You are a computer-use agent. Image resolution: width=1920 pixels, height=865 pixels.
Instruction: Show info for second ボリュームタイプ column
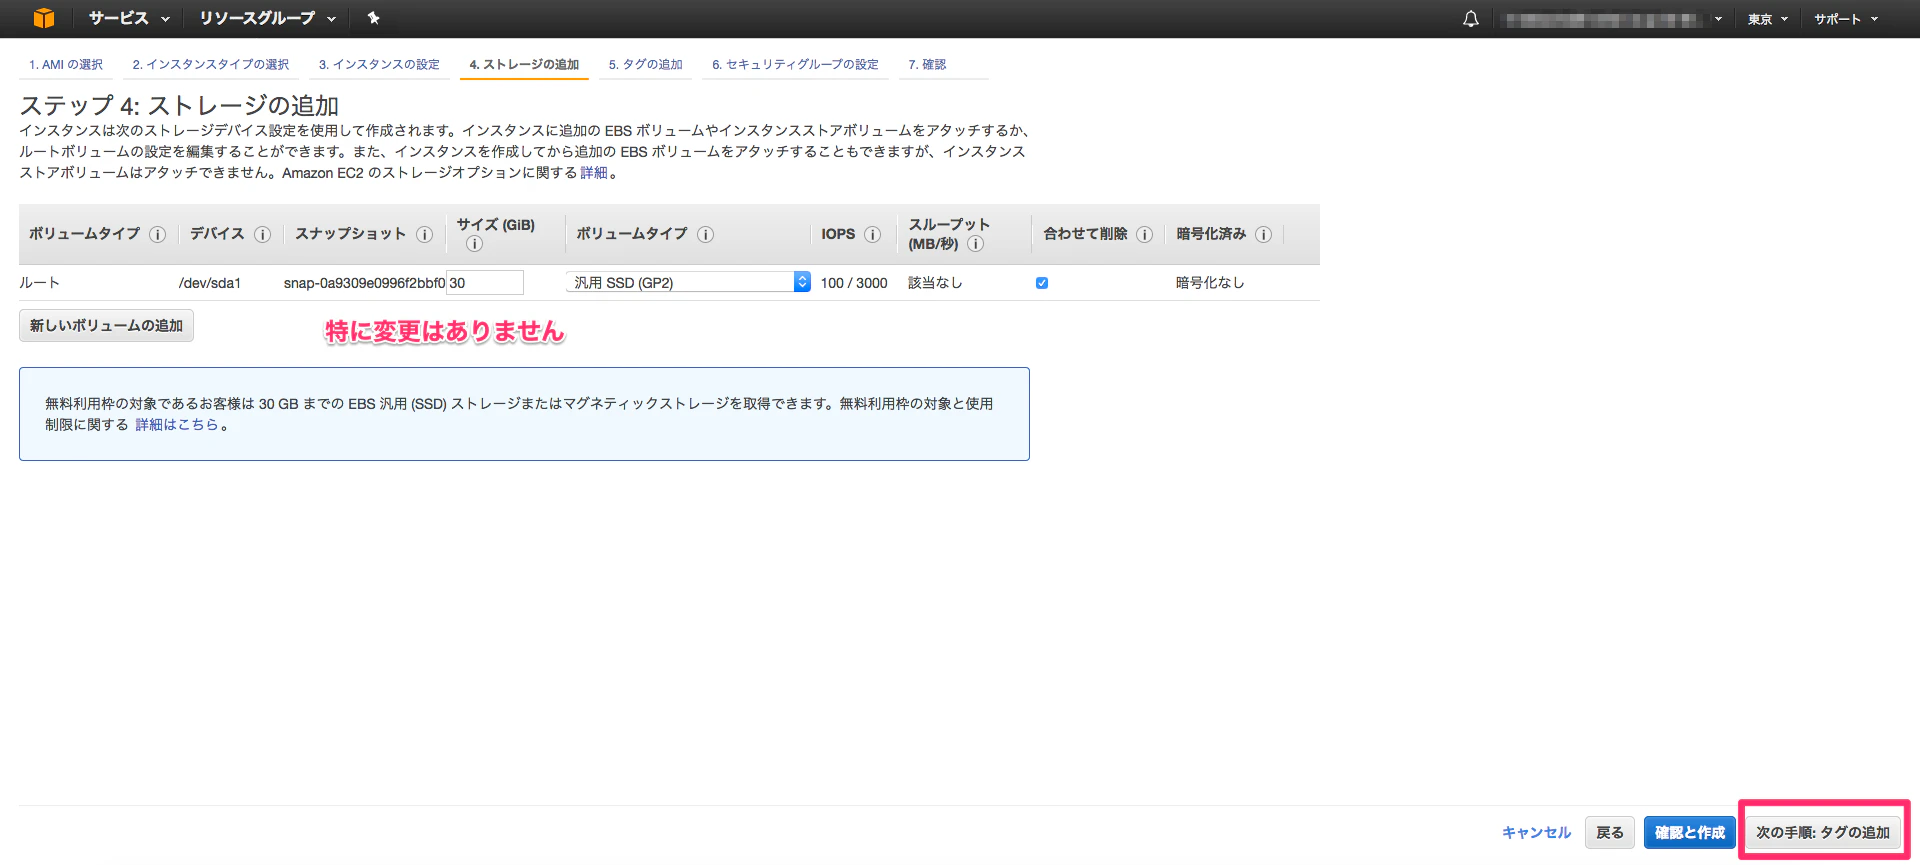(705, 234)
